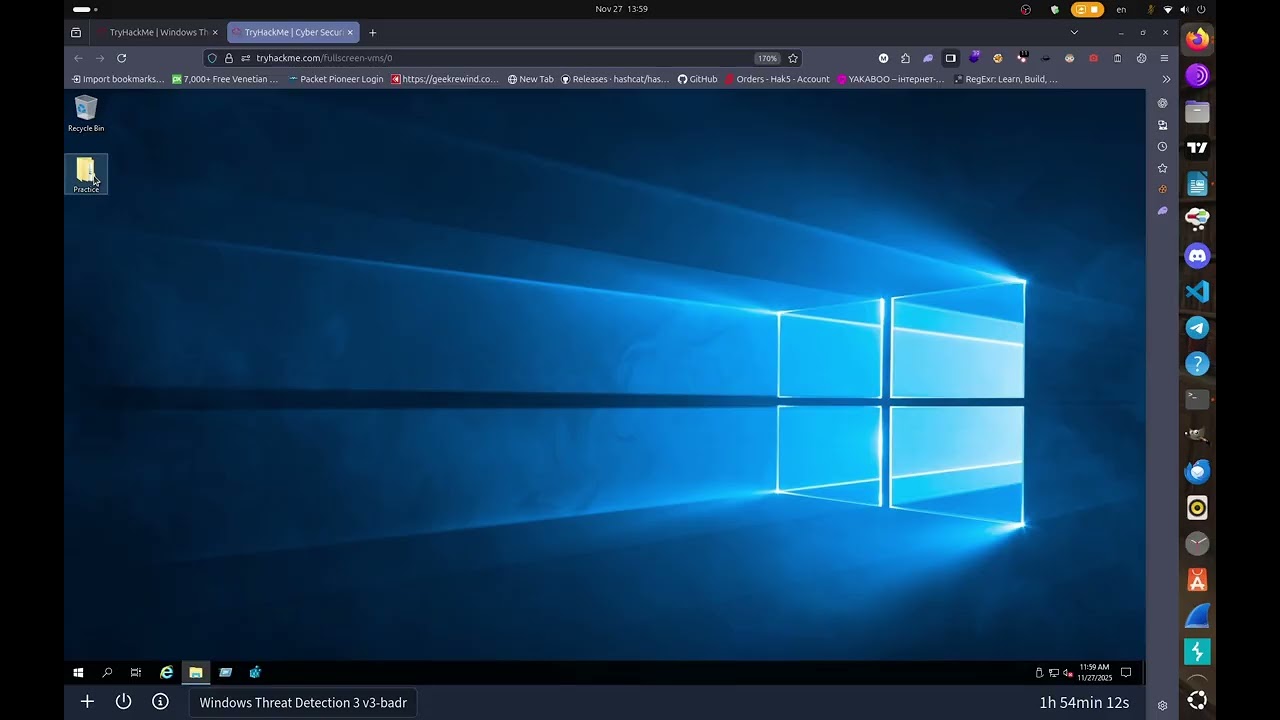Open the Nov 27 13:59 clock menu

(621, 9)
